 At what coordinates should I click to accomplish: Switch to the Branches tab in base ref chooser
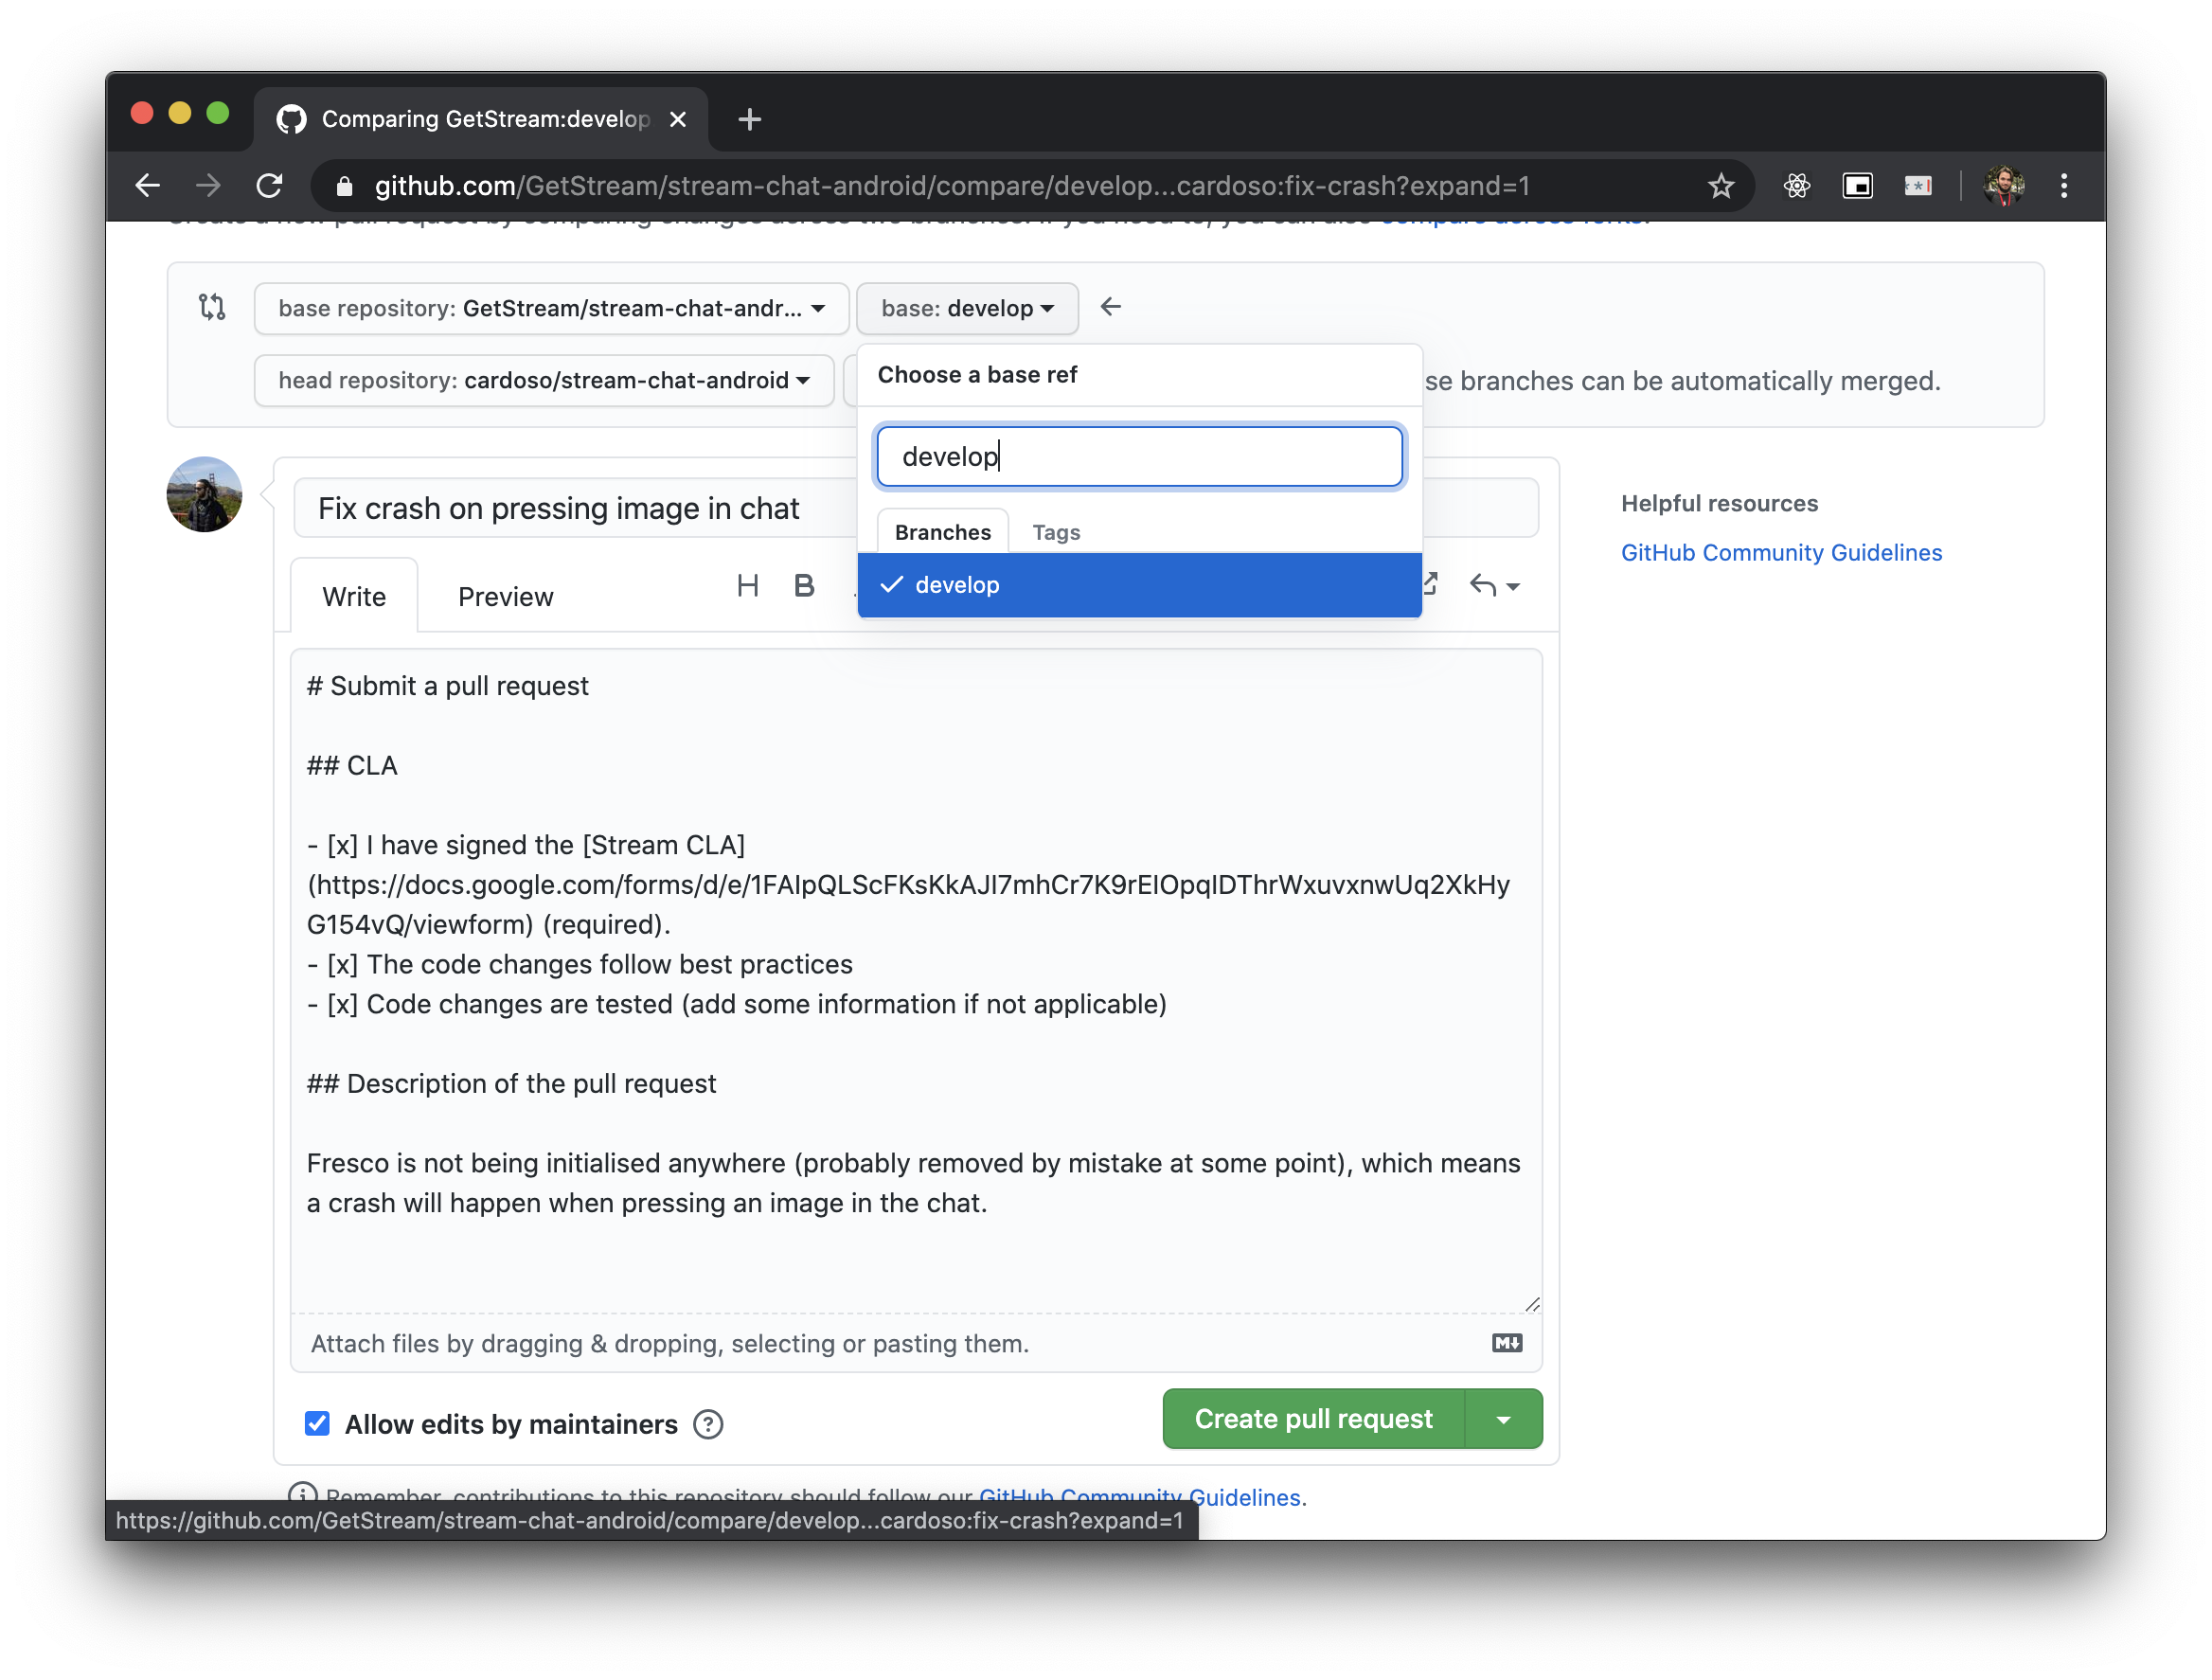(940, 529)
